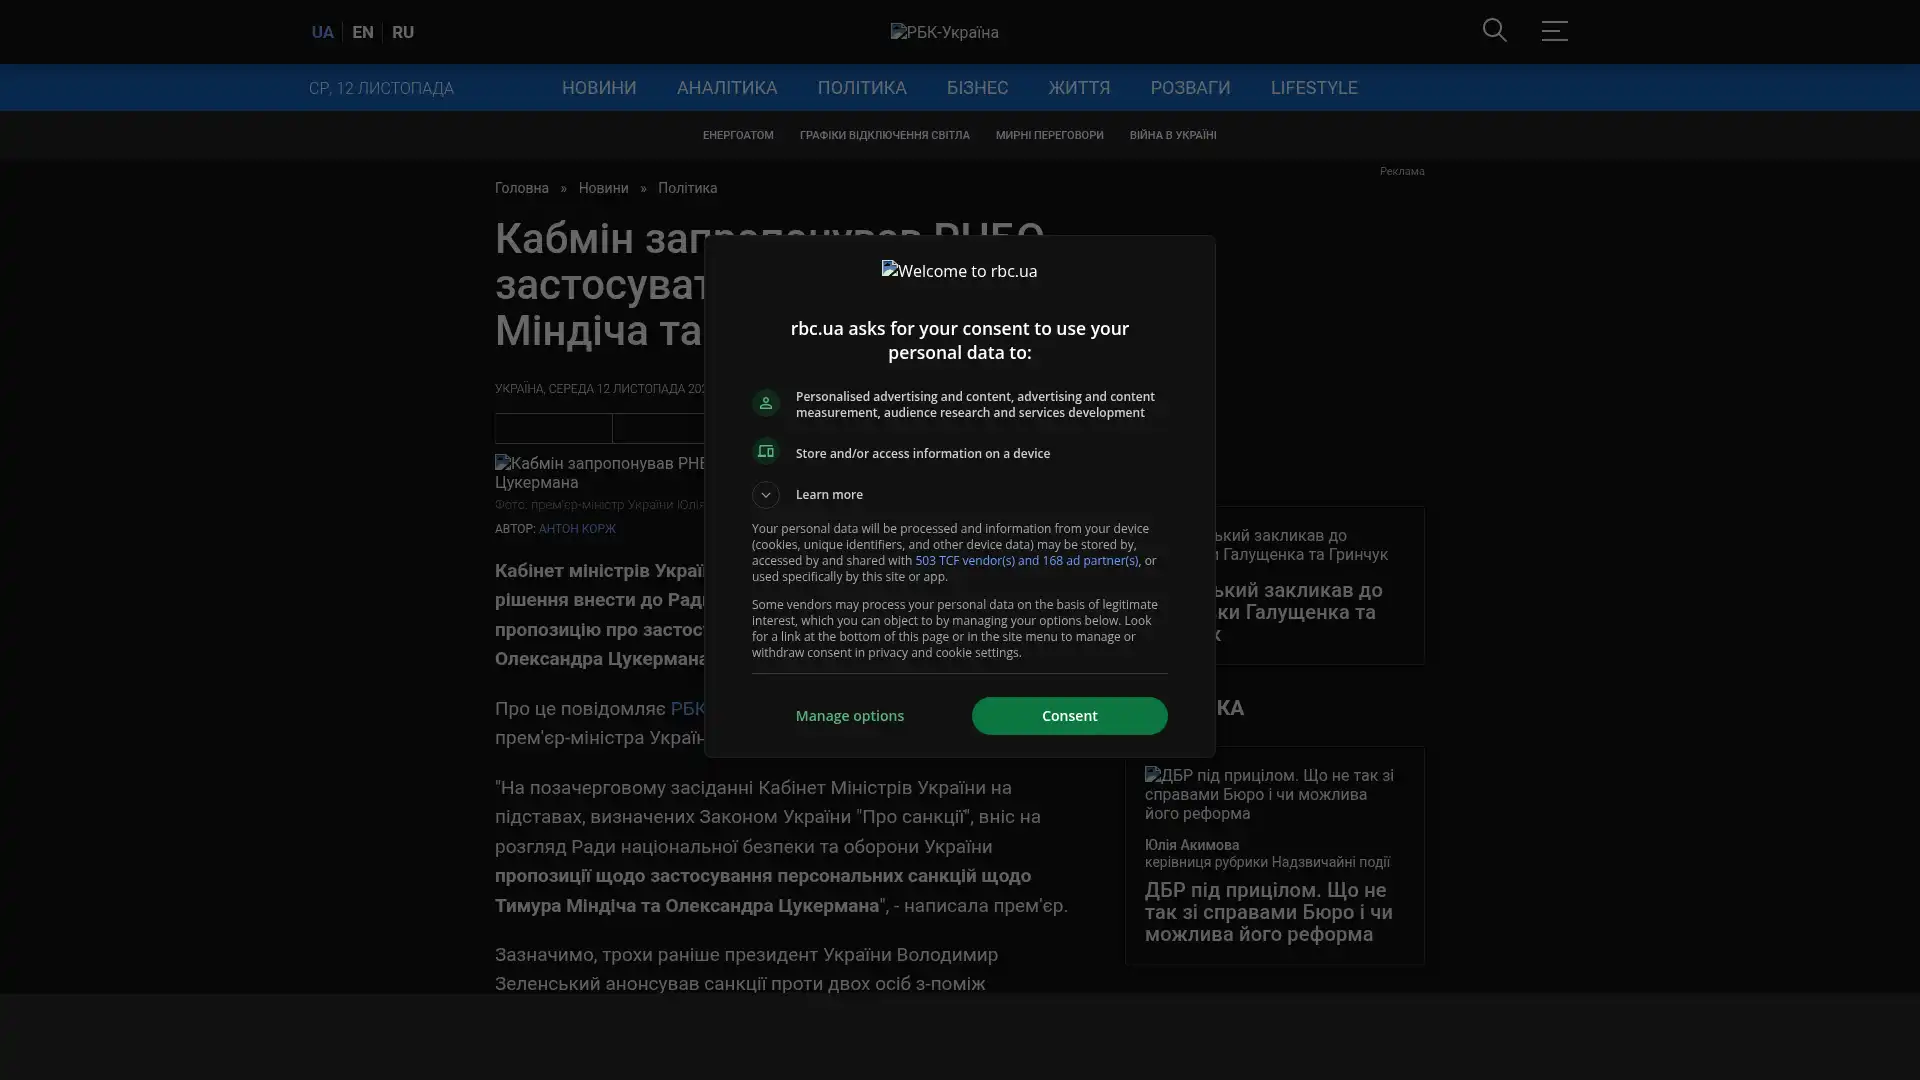This screenshot has width=1920, height=1080.
Task: Open the site search magnifier icon
Action: point(1494,31)
